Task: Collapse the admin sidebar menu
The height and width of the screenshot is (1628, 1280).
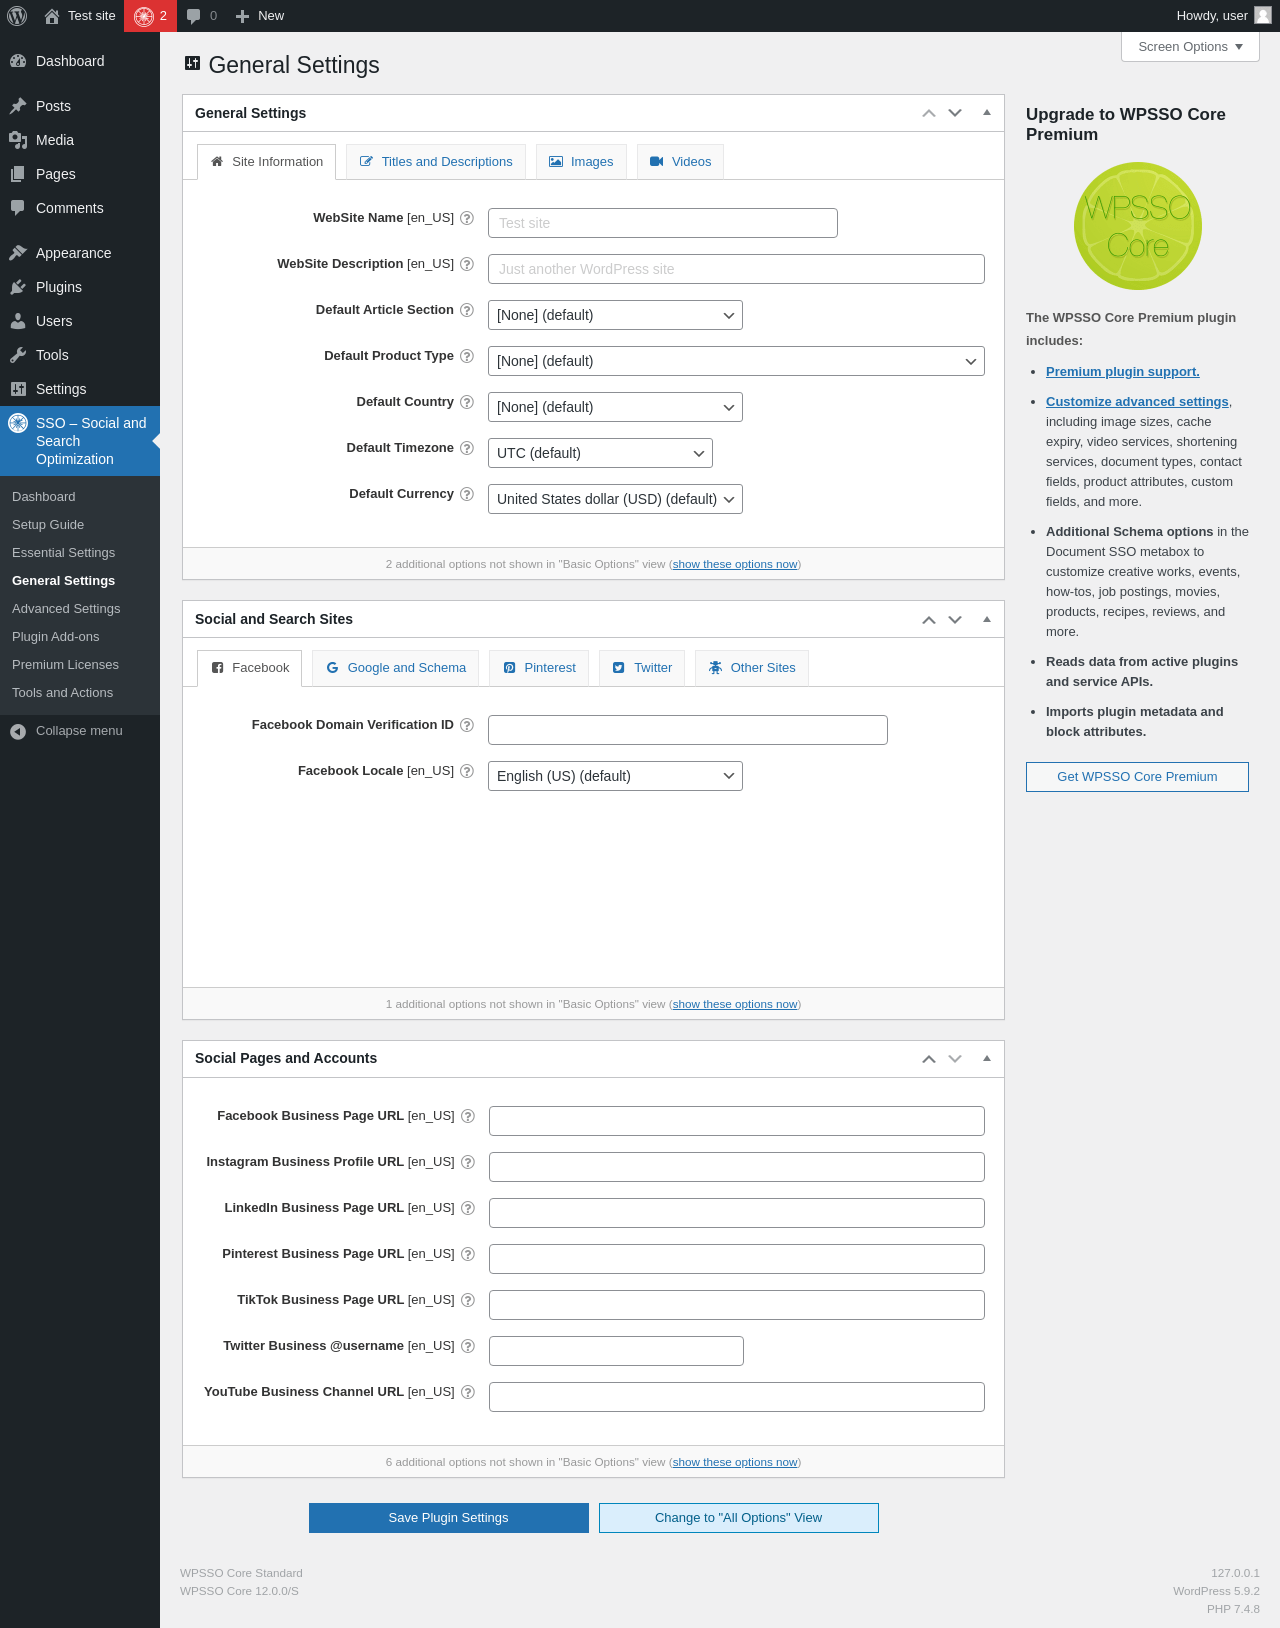Action: (x=80, y=731)
